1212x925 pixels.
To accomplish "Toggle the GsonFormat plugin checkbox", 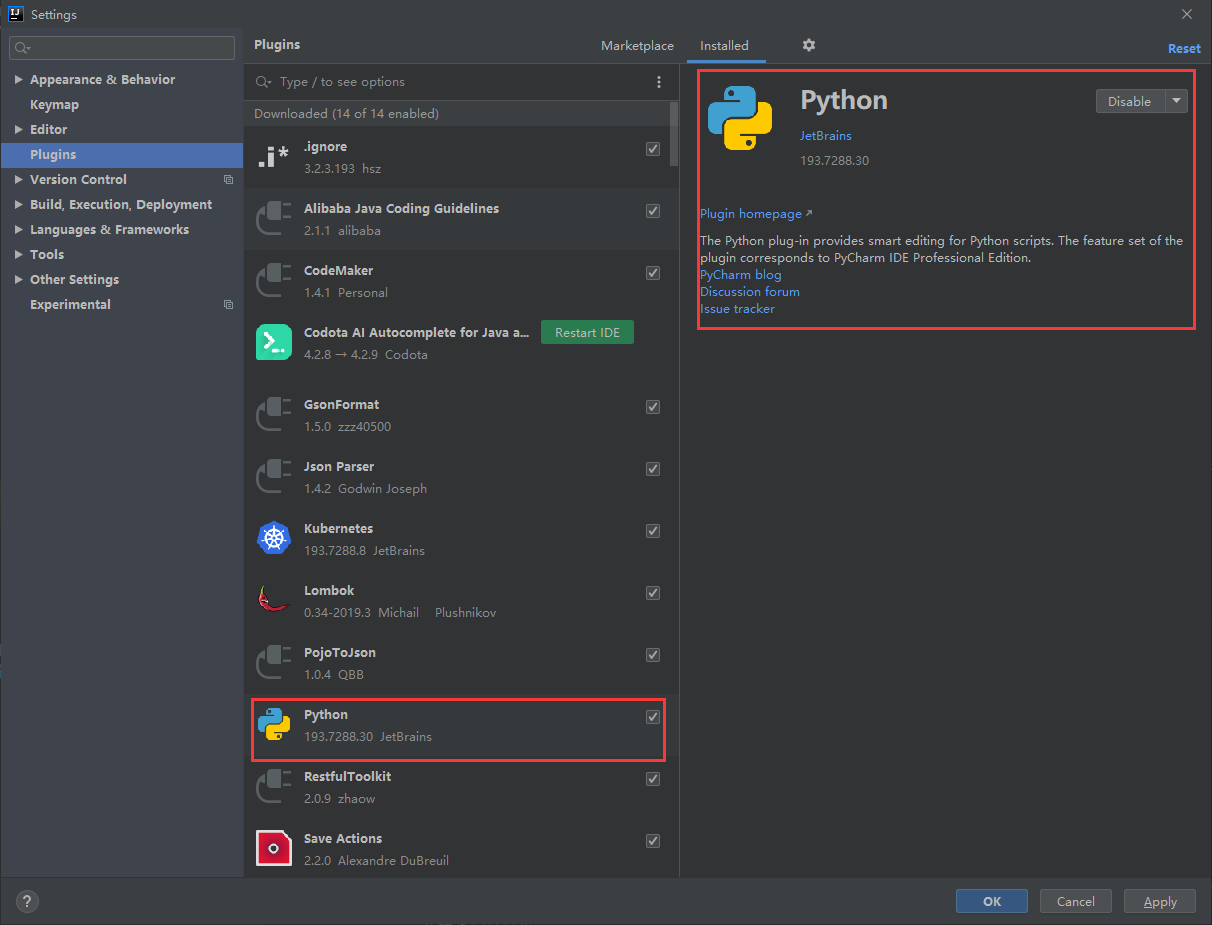I will (653, 407).
